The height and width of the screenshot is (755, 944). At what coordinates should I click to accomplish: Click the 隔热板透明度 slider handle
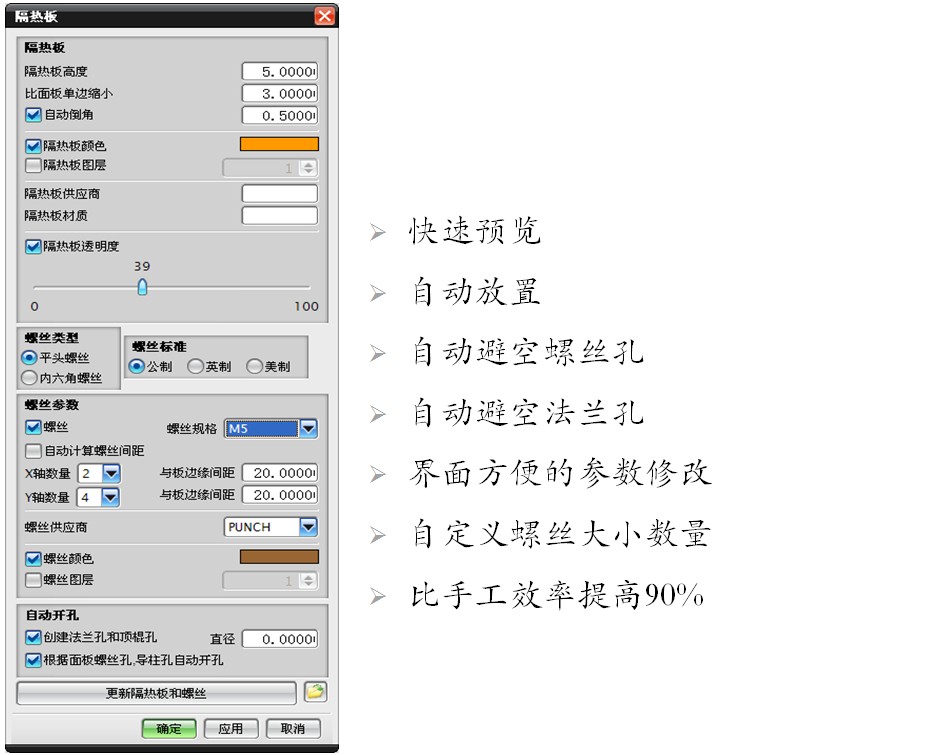pos(142,287)
